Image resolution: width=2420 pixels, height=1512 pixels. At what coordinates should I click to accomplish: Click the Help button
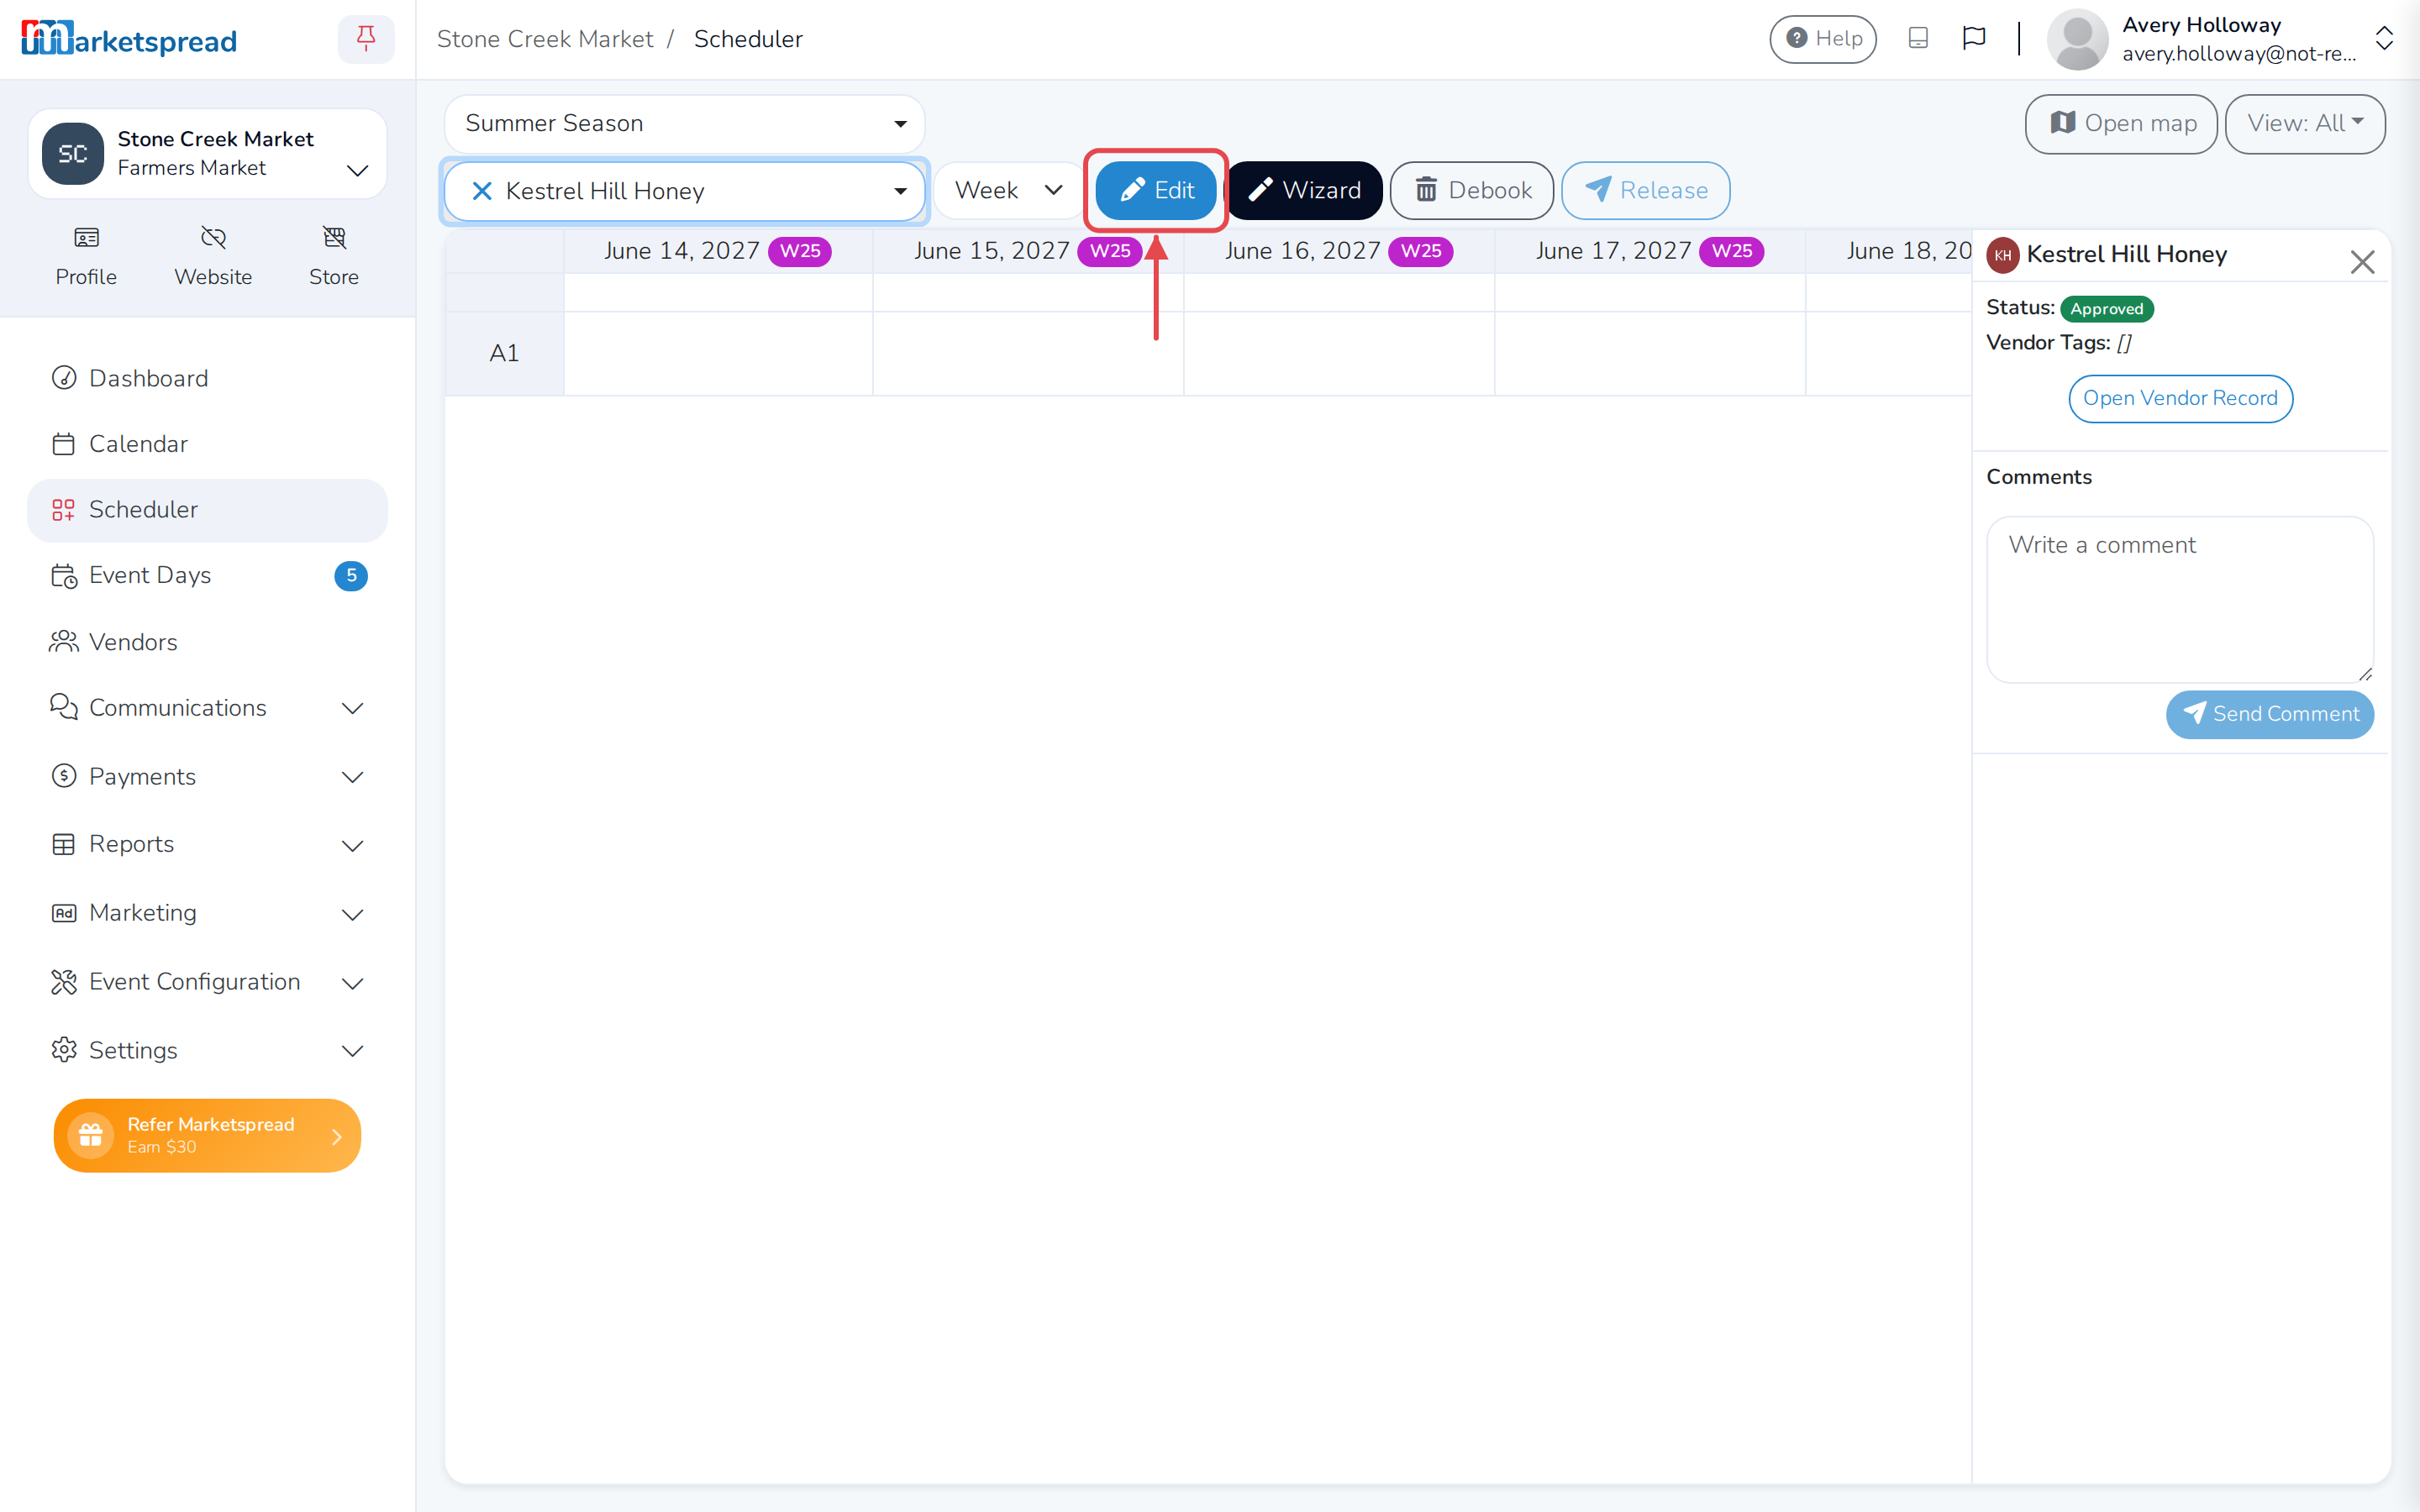click(x=1823, y=39)
